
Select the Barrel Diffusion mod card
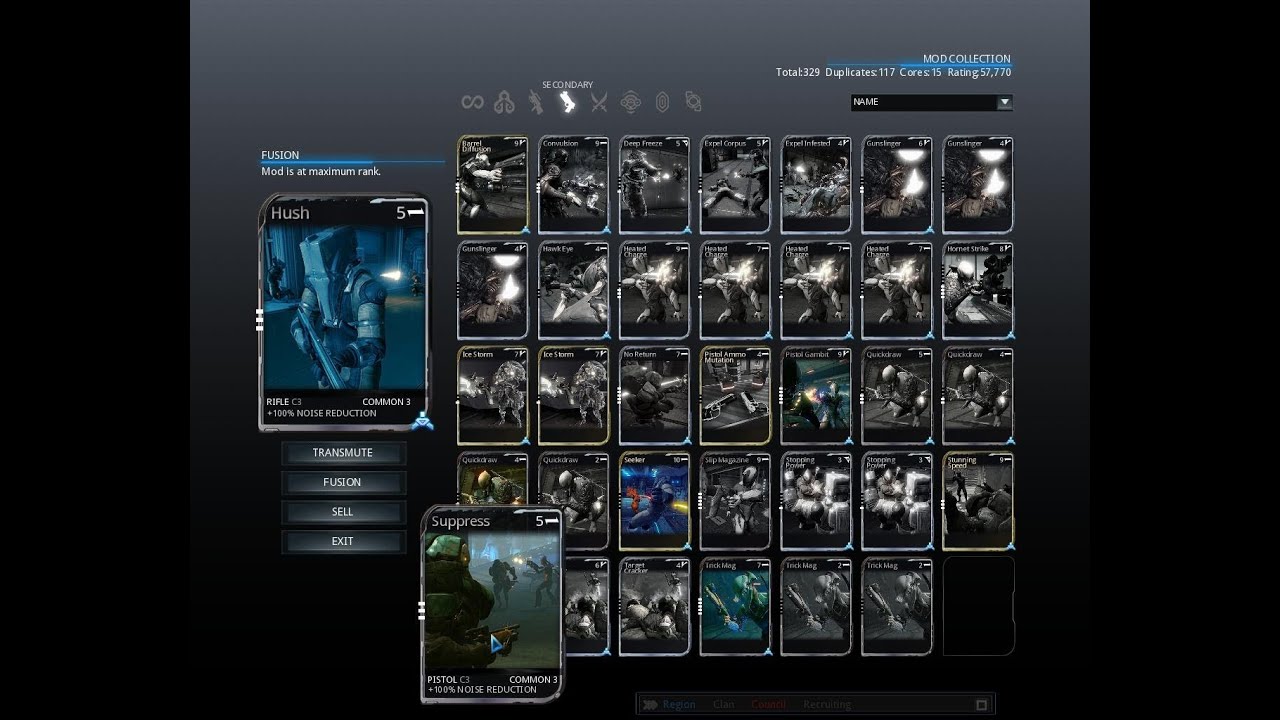493,185
